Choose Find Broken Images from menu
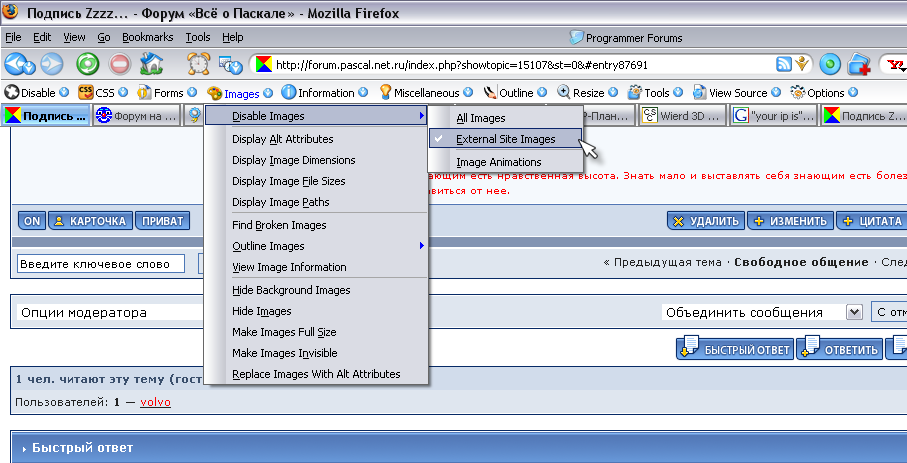The height and width of the screenshot is (463, 907). point(279,225)
